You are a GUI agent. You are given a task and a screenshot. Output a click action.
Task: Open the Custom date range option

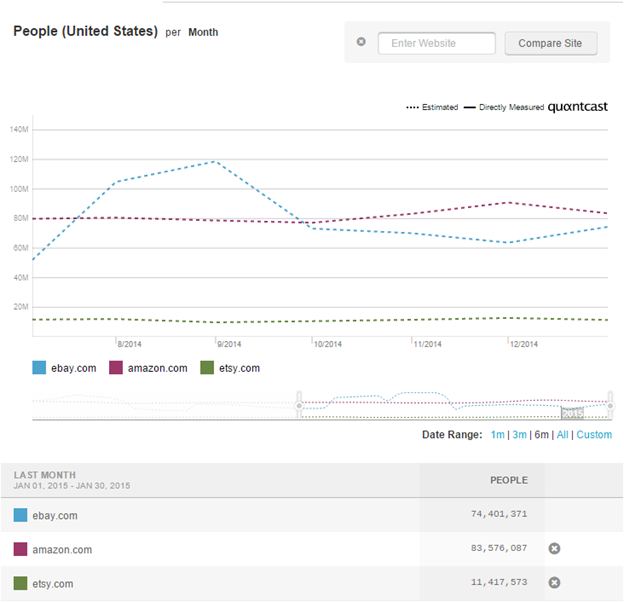pyautogui.click(x=594, y=435)
